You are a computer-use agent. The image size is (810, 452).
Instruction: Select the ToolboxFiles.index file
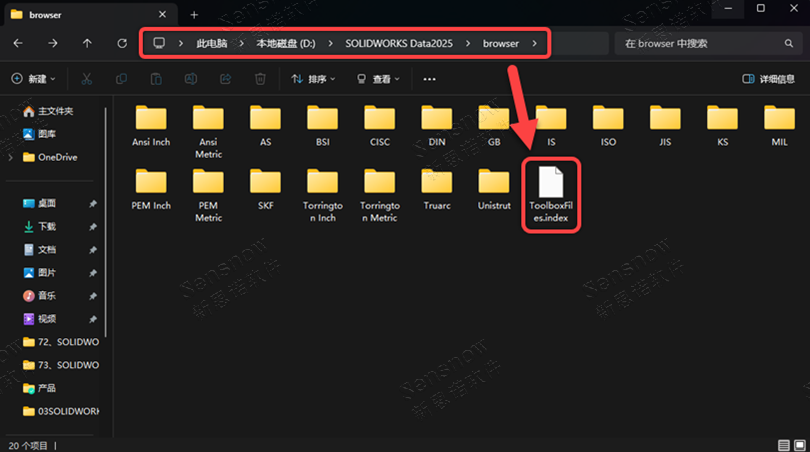552,197
